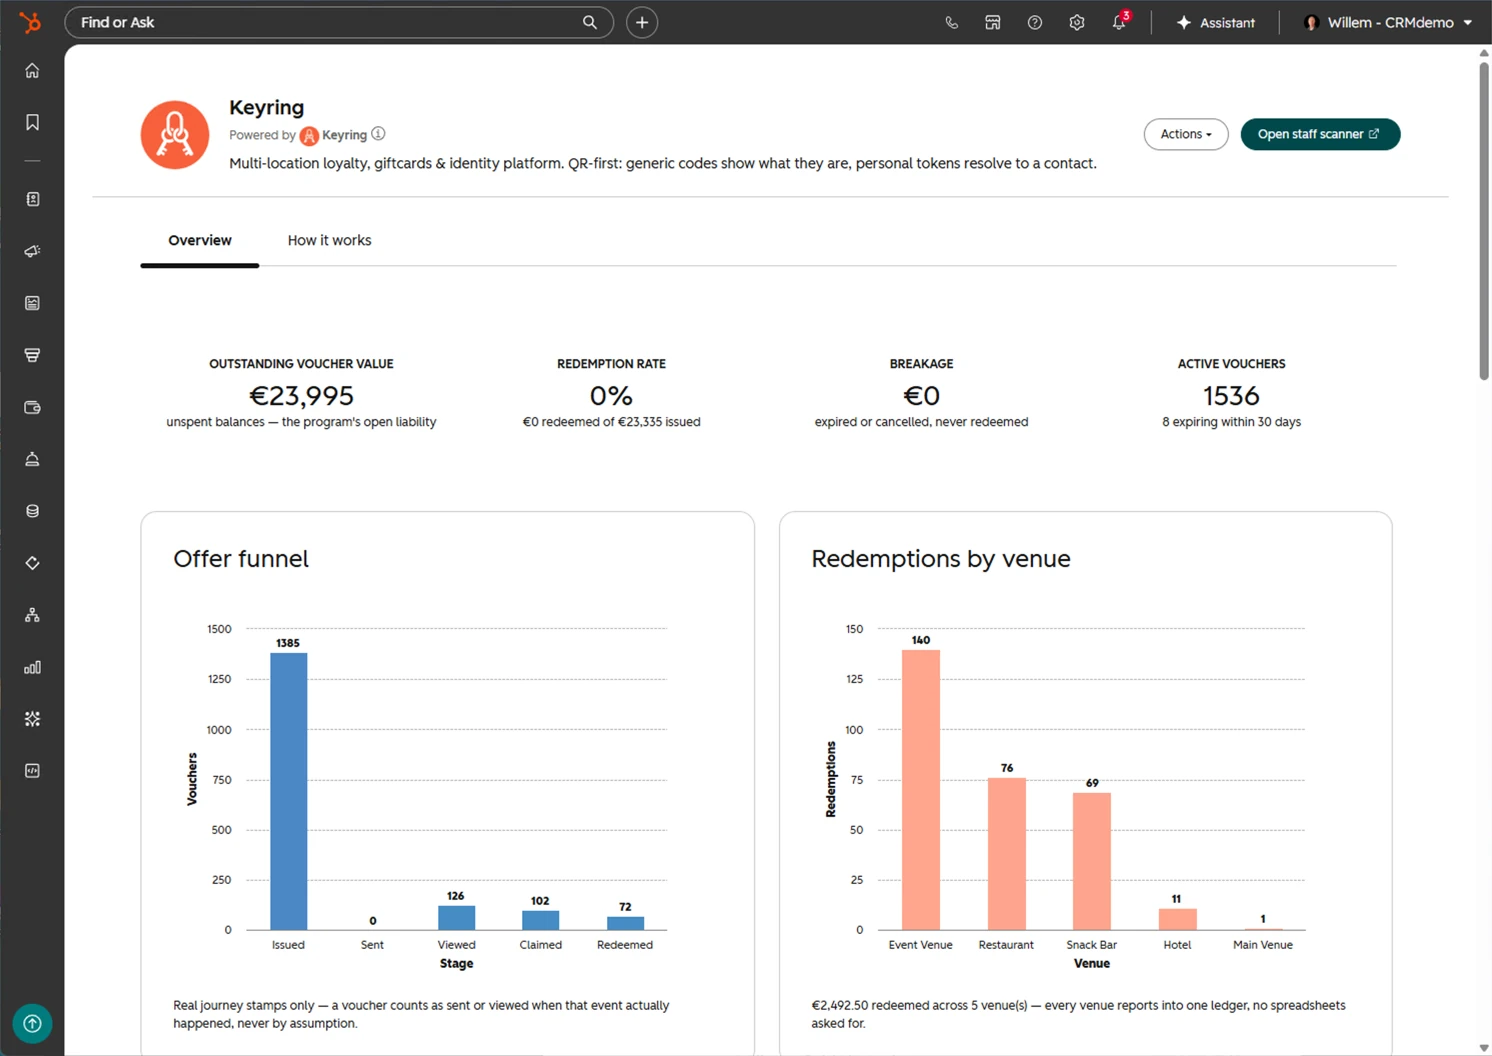Click the Viewed bar in Offer funnel

[457, 917]
